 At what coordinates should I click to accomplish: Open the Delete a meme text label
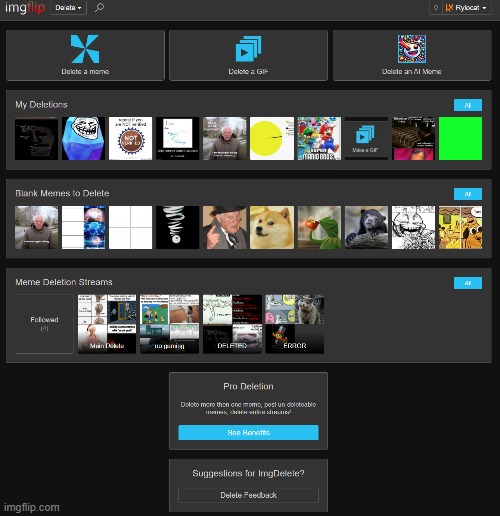85,71
